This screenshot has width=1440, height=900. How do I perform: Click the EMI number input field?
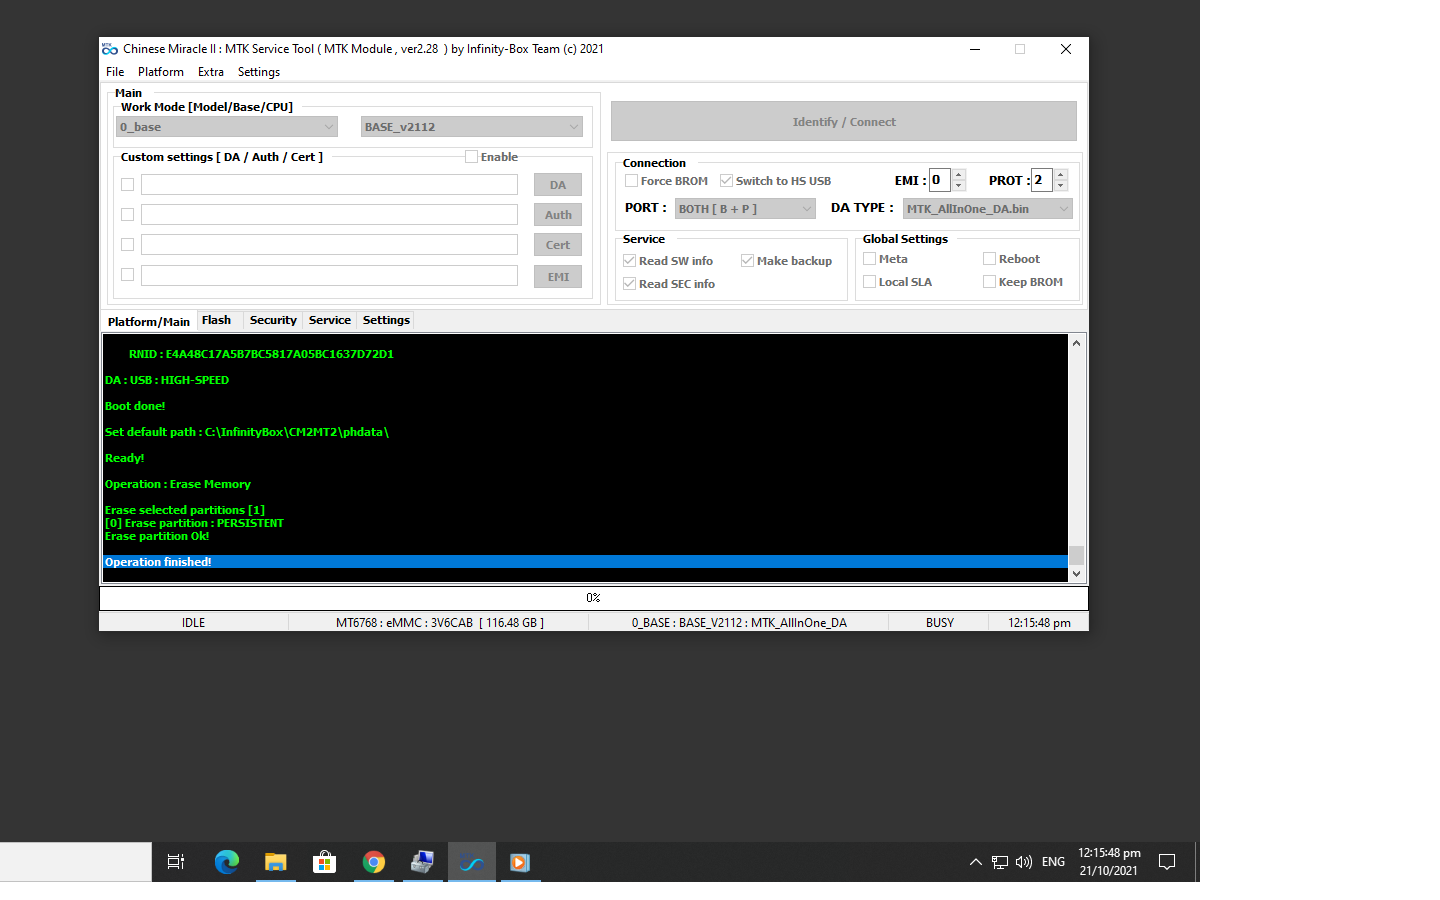pos(940,180)
